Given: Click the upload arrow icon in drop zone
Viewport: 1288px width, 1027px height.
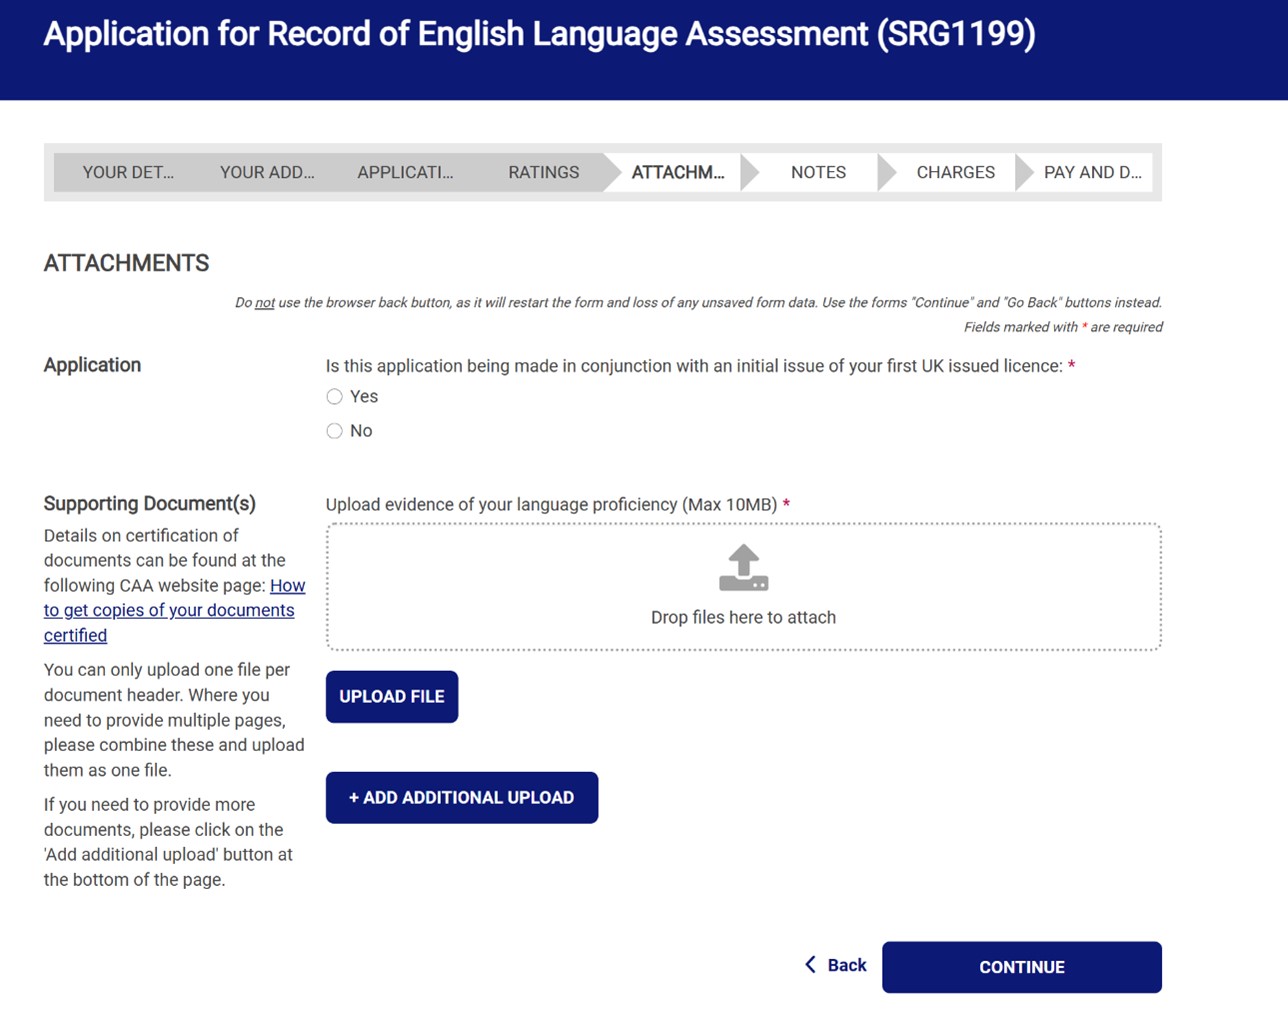Looking at the screenshot, I should pyautogui.click(x=743, y=567).
